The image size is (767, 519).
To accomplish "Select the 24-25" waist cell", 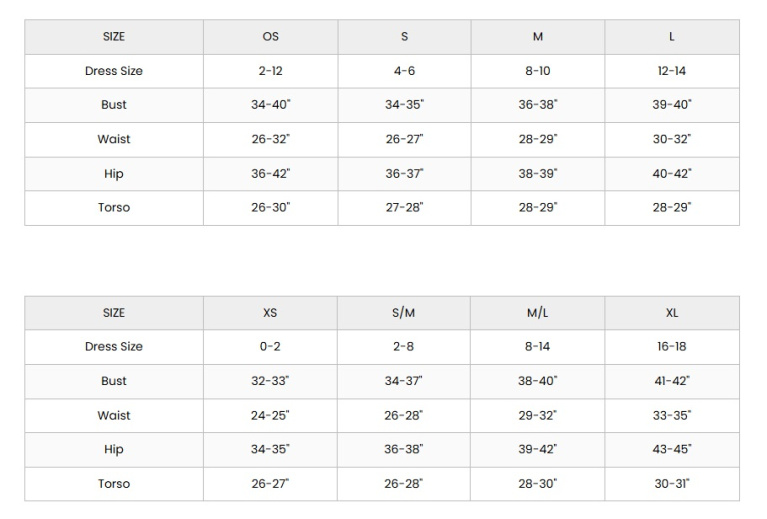I will click(x=270, y=415).
